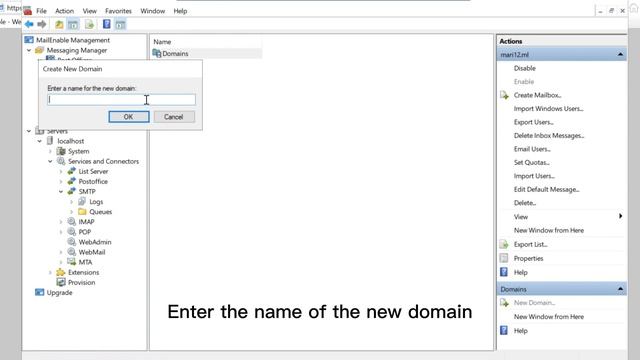Open the Window menu
This screenshot has width=640, height=360.
[x=153, y=11]
